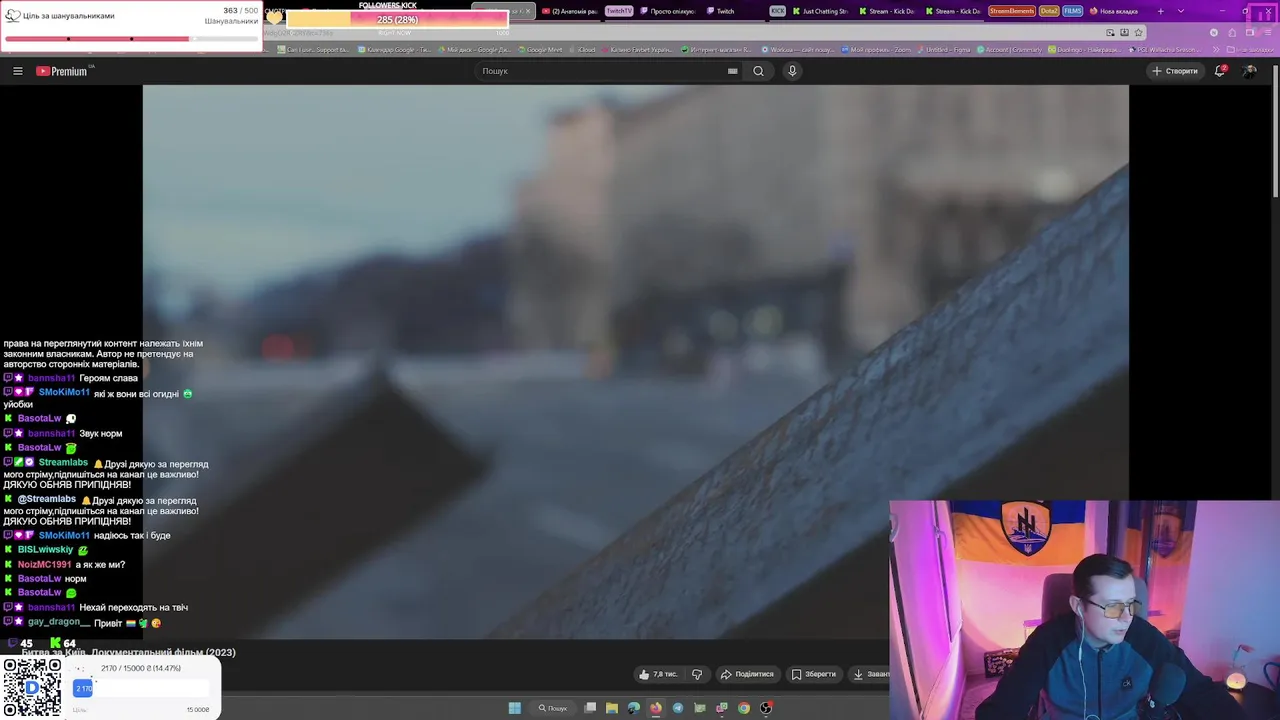Screen dimensions: 1280x720
Task: Switch to the Just Chatting Stream tab
Action: [x=820, y=11]
